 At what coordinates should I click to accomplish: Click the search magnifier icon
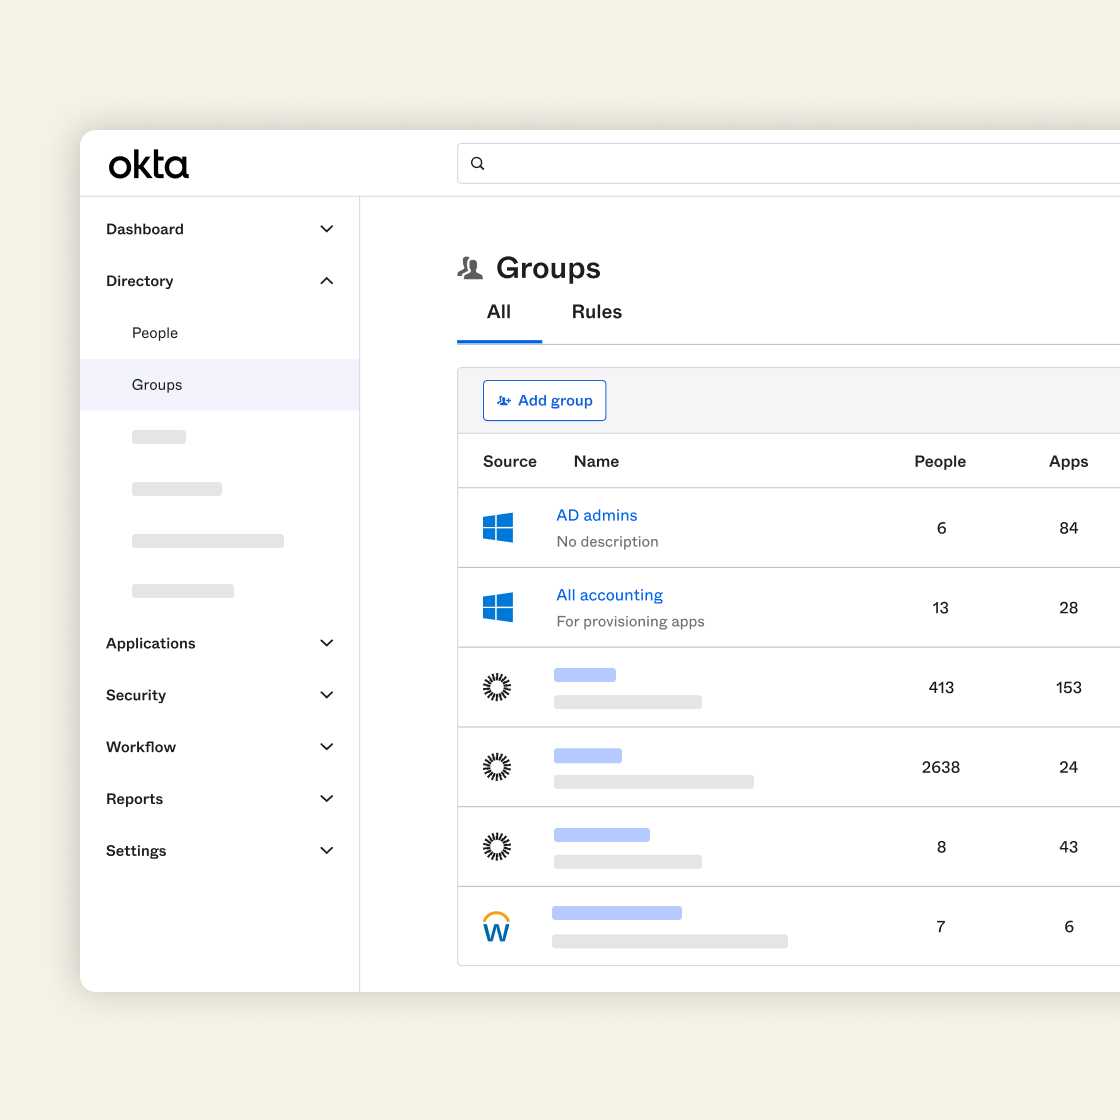pos(478,164)
